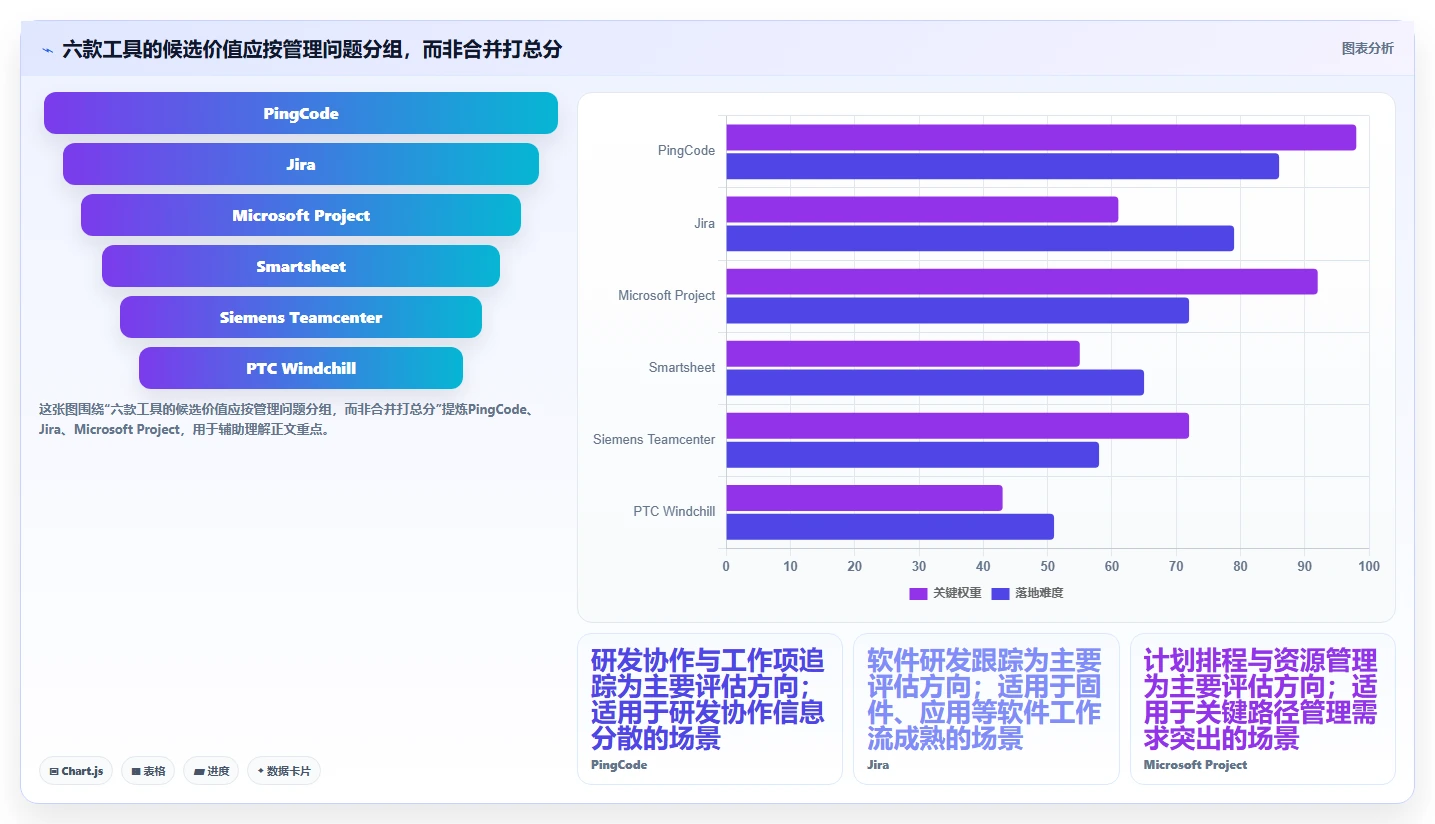Select the Microsoft Project funnel bar
The height and width of the screenshot is (824, 1435).
(301, 215)
